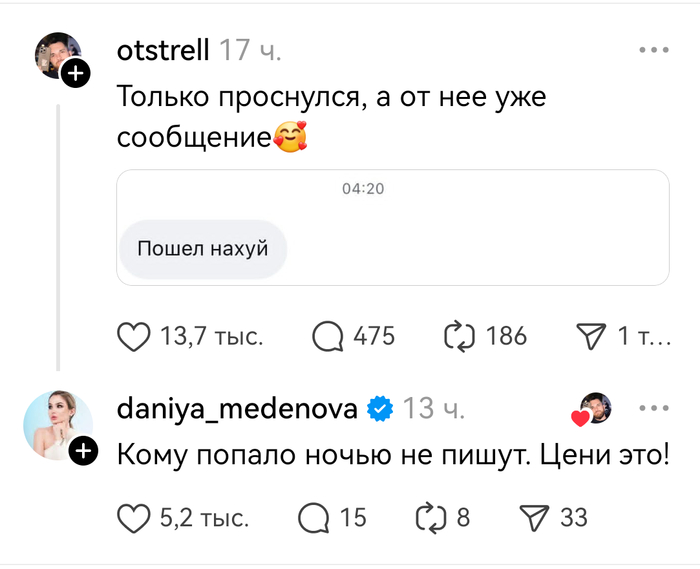Image resolution: width=700 pixels, height=569 pixels.
Task: Like the otstrell post with heart icon
Action: click(134, 336)
